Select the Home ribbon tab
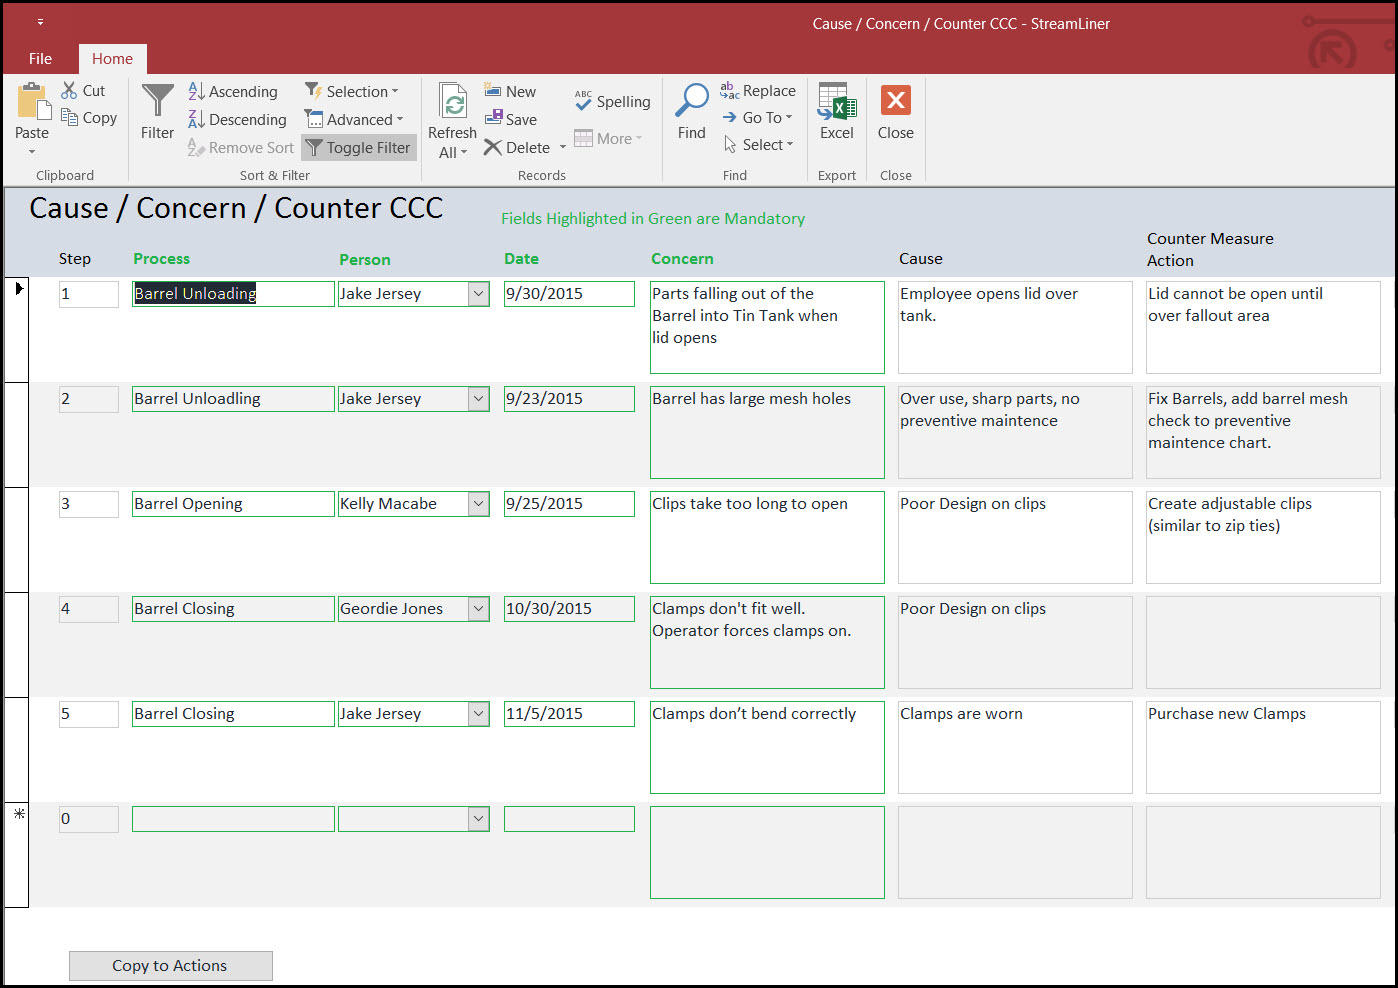Screen dimensions: 1398x988 click(112, 58)
